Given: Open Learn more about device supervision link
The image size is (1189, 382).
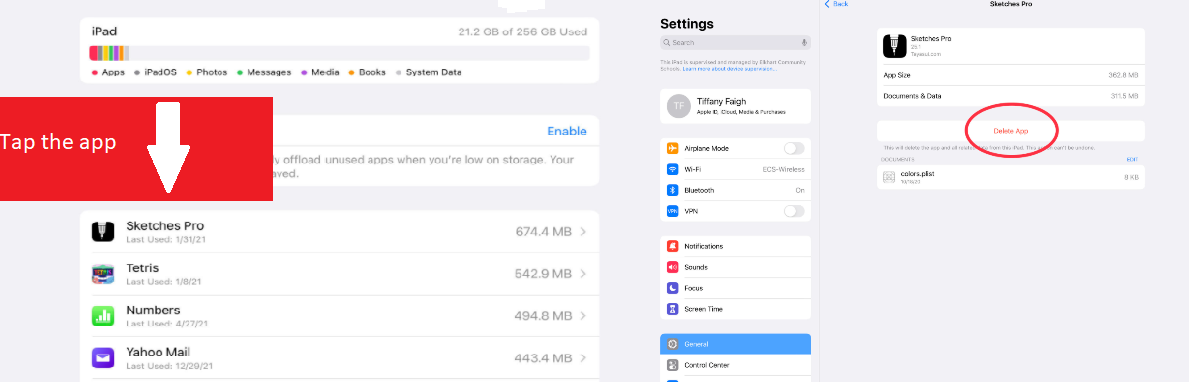Looking at the screenshot, I should click(729, 69).
